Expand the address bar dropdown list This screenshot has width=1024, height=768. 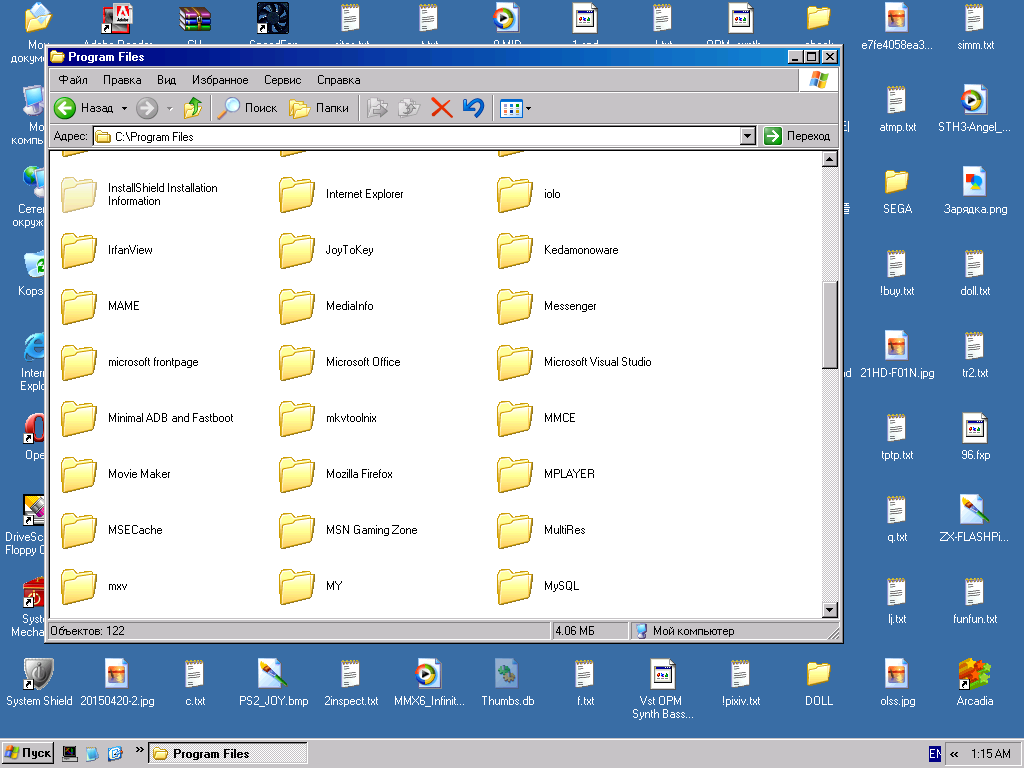pyautogui.click(x=747, y=136)
